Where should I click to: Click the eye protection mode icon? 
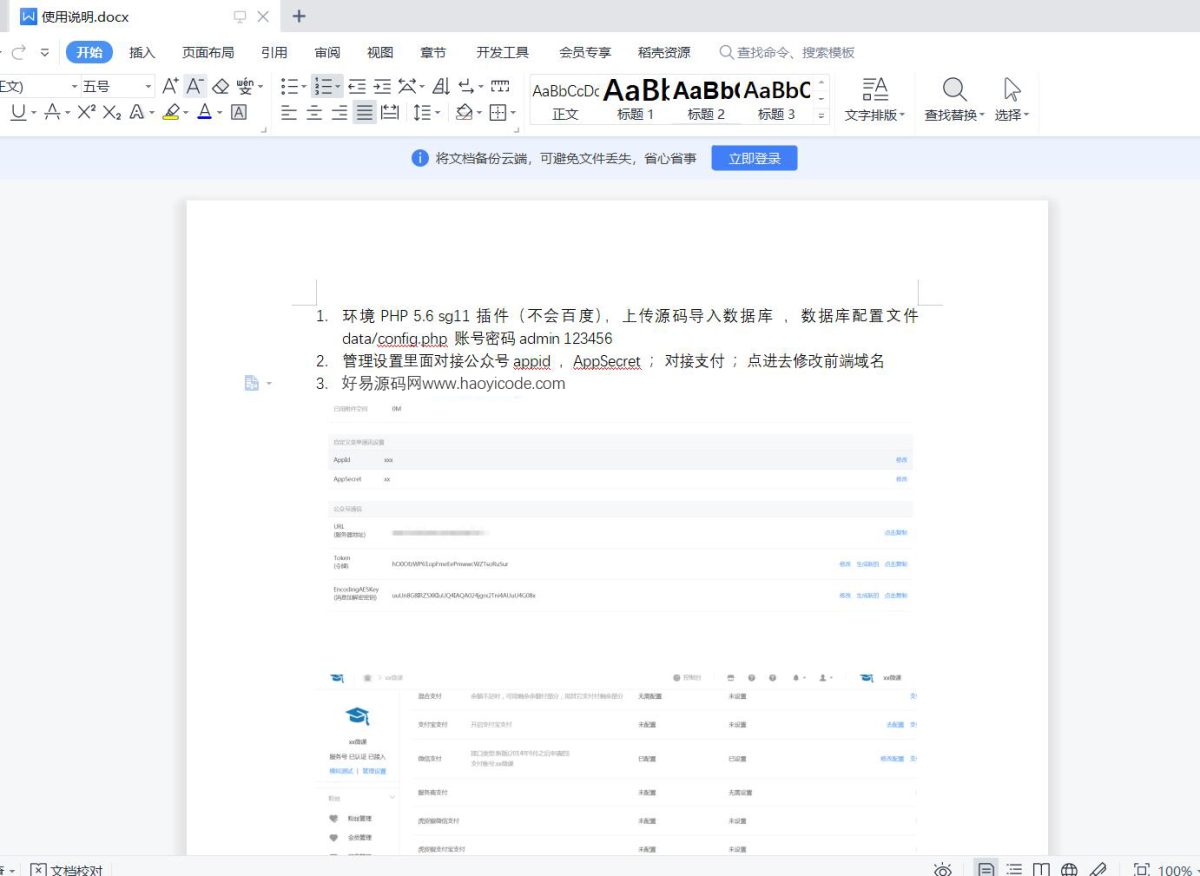[943, 869]
